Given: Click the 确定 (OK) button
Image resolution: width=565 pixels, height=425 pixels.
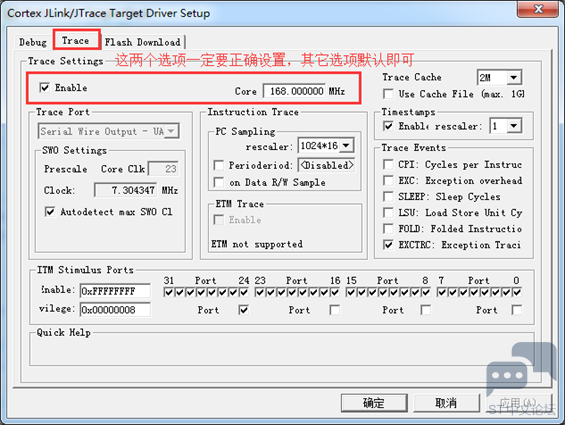Looking at the screenshot, I should click(x=374, y=403).
